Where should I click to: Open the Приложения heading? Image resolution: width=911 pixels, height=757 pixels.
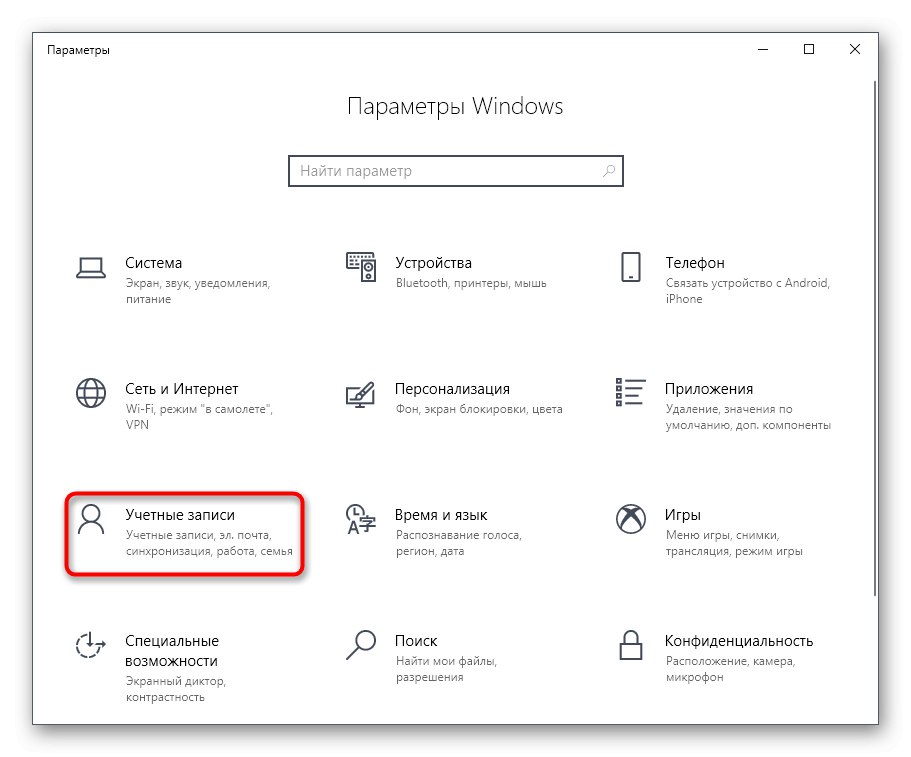[709, 389]
